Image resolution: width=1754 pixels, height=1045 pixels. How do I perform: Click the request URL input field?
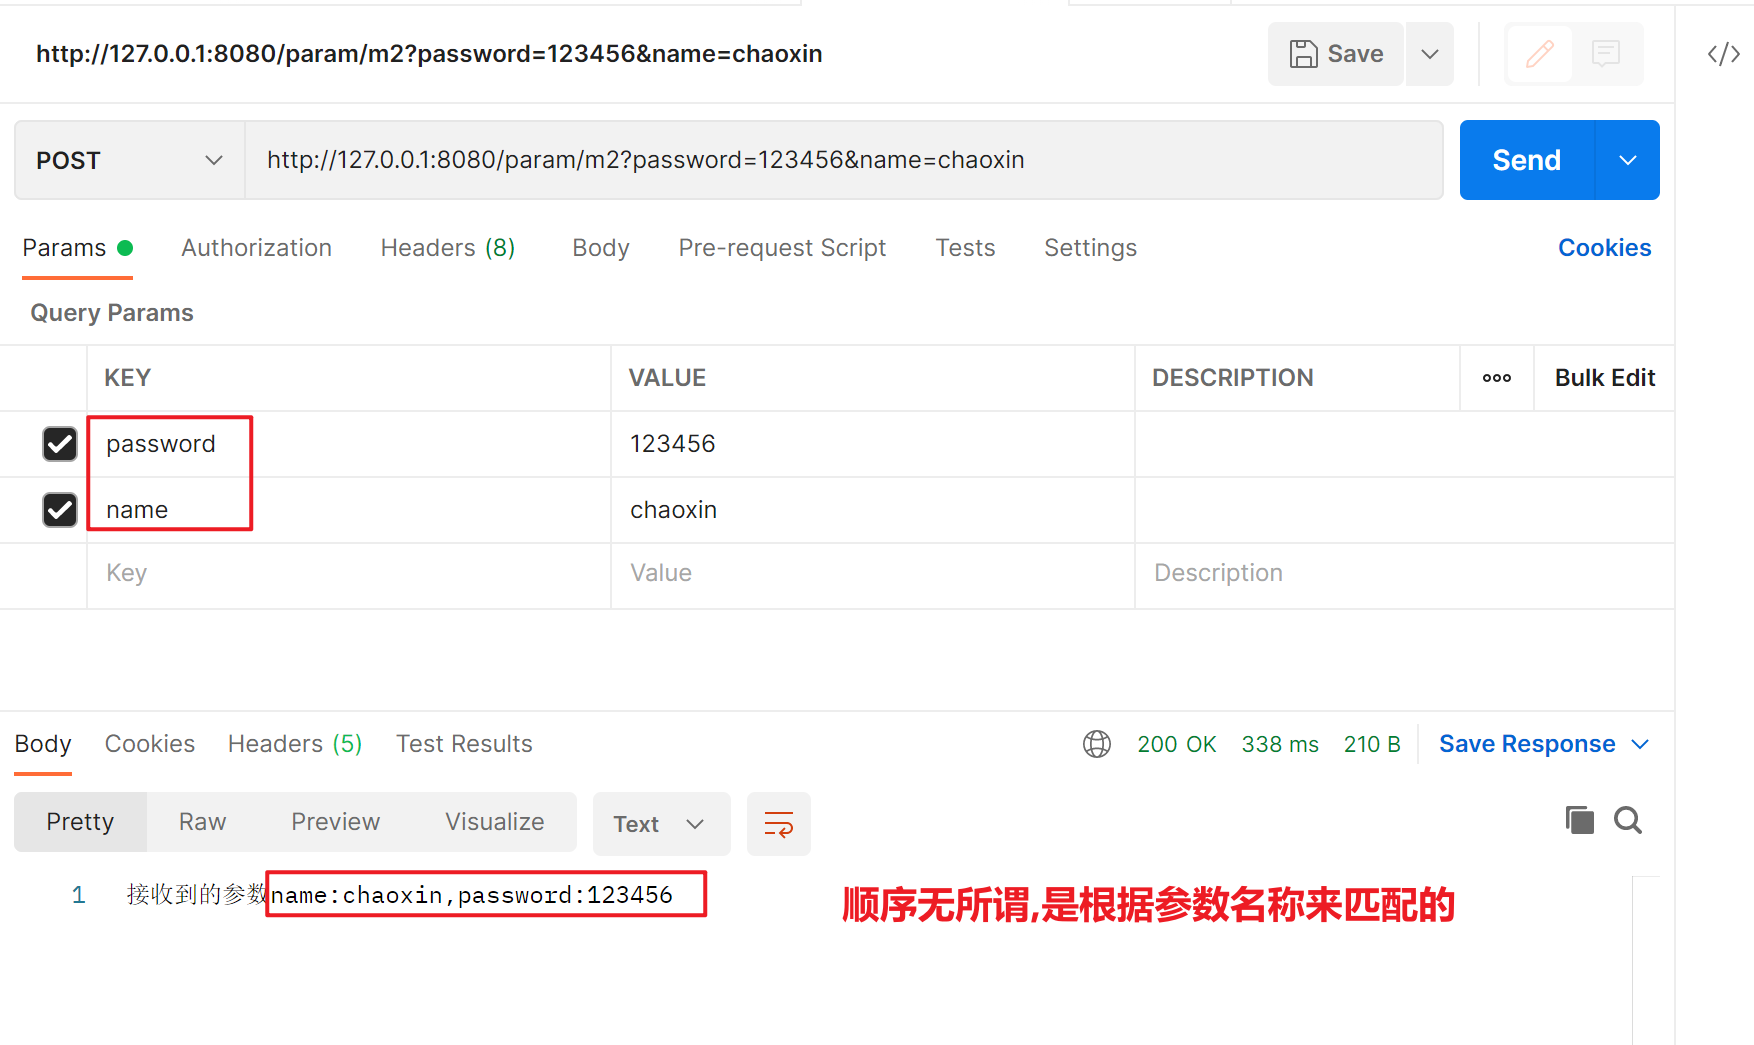tap(844, 160)
